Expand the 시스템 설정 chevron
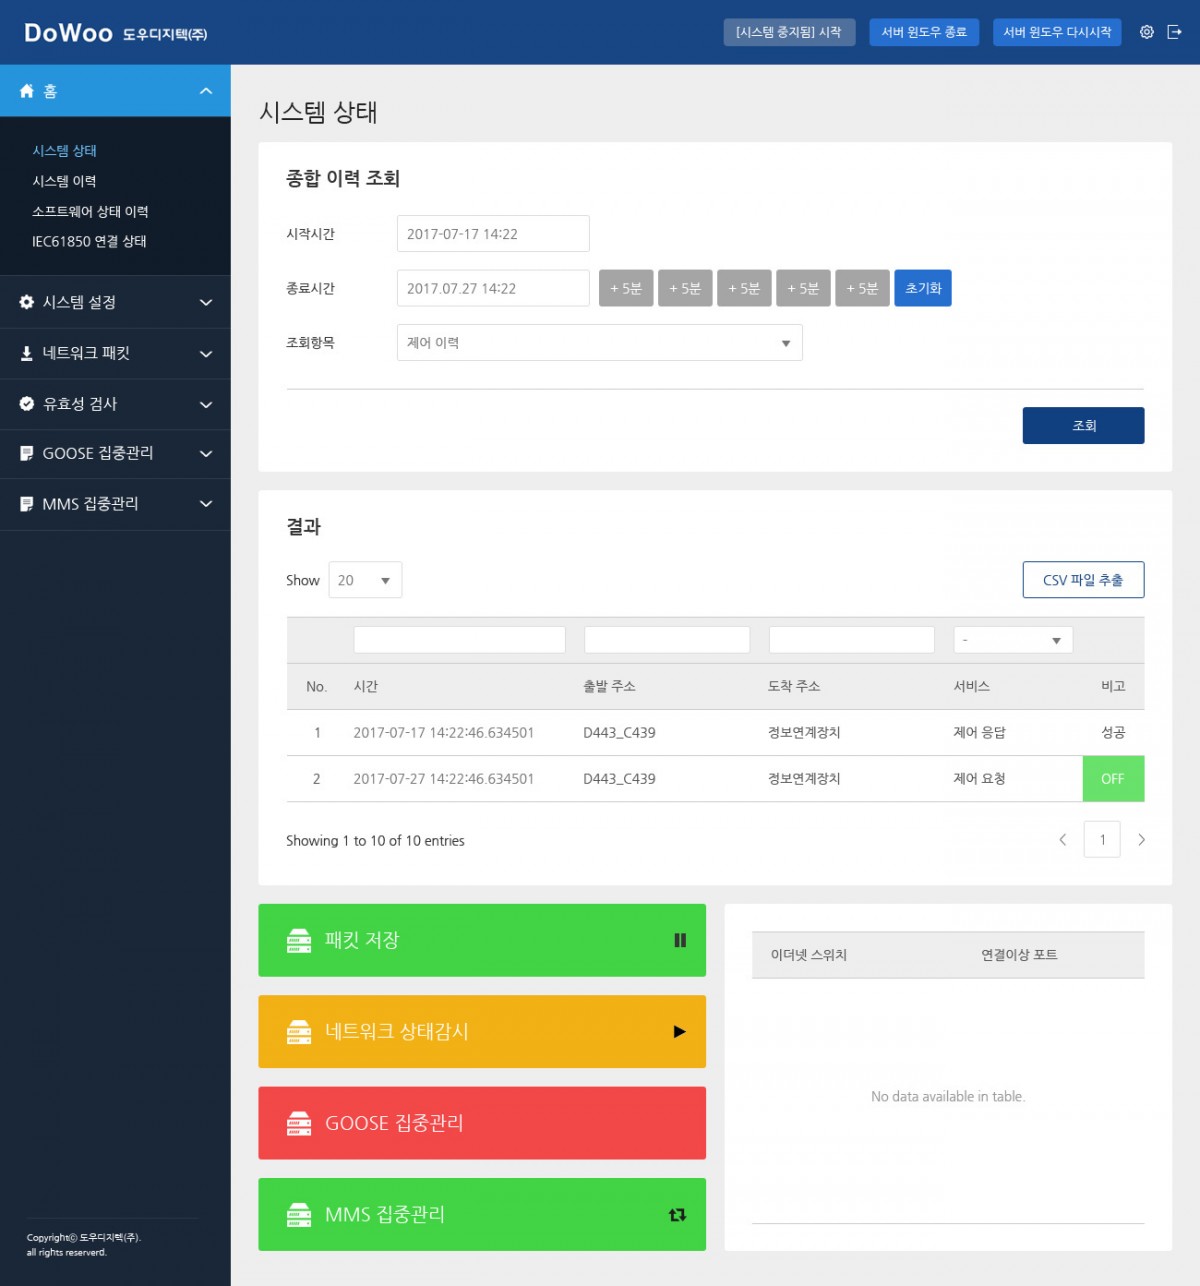 pyautogui.click(x=206, y=302)
